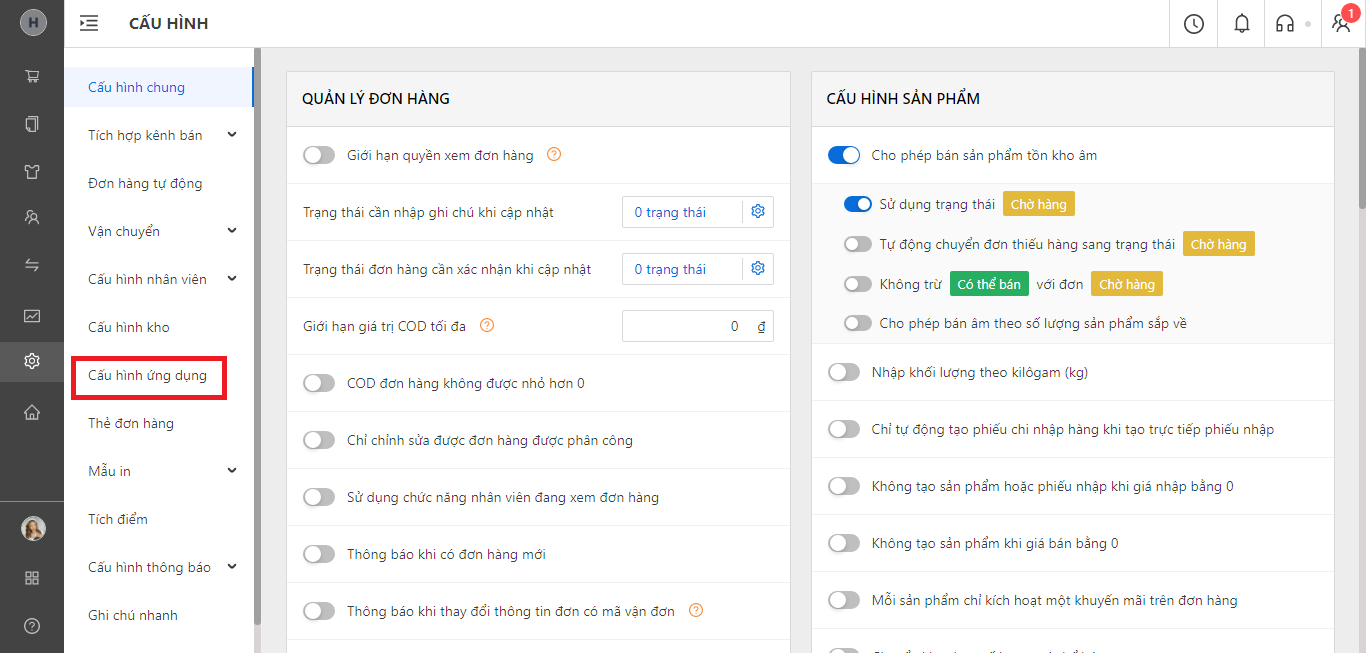Click the home icon in sidebar

click(x=32, y=412)
